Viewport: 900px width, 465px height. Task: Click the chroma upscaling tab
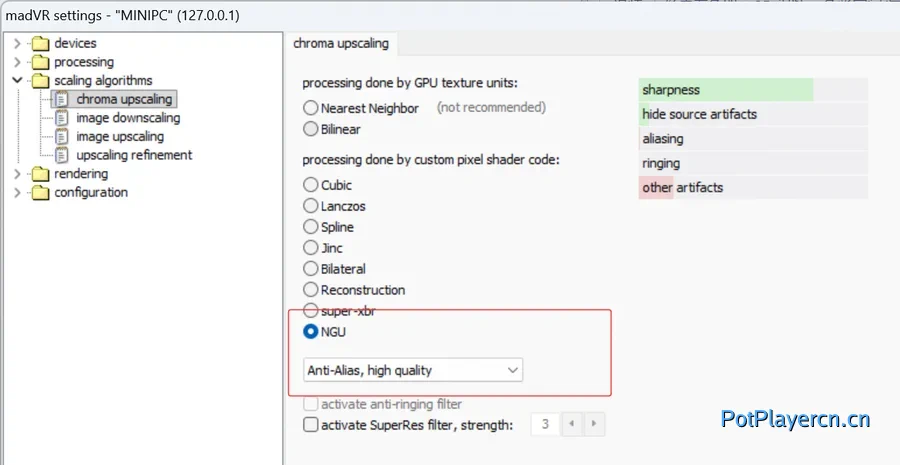pyautogui.click(x=340, y=44)
